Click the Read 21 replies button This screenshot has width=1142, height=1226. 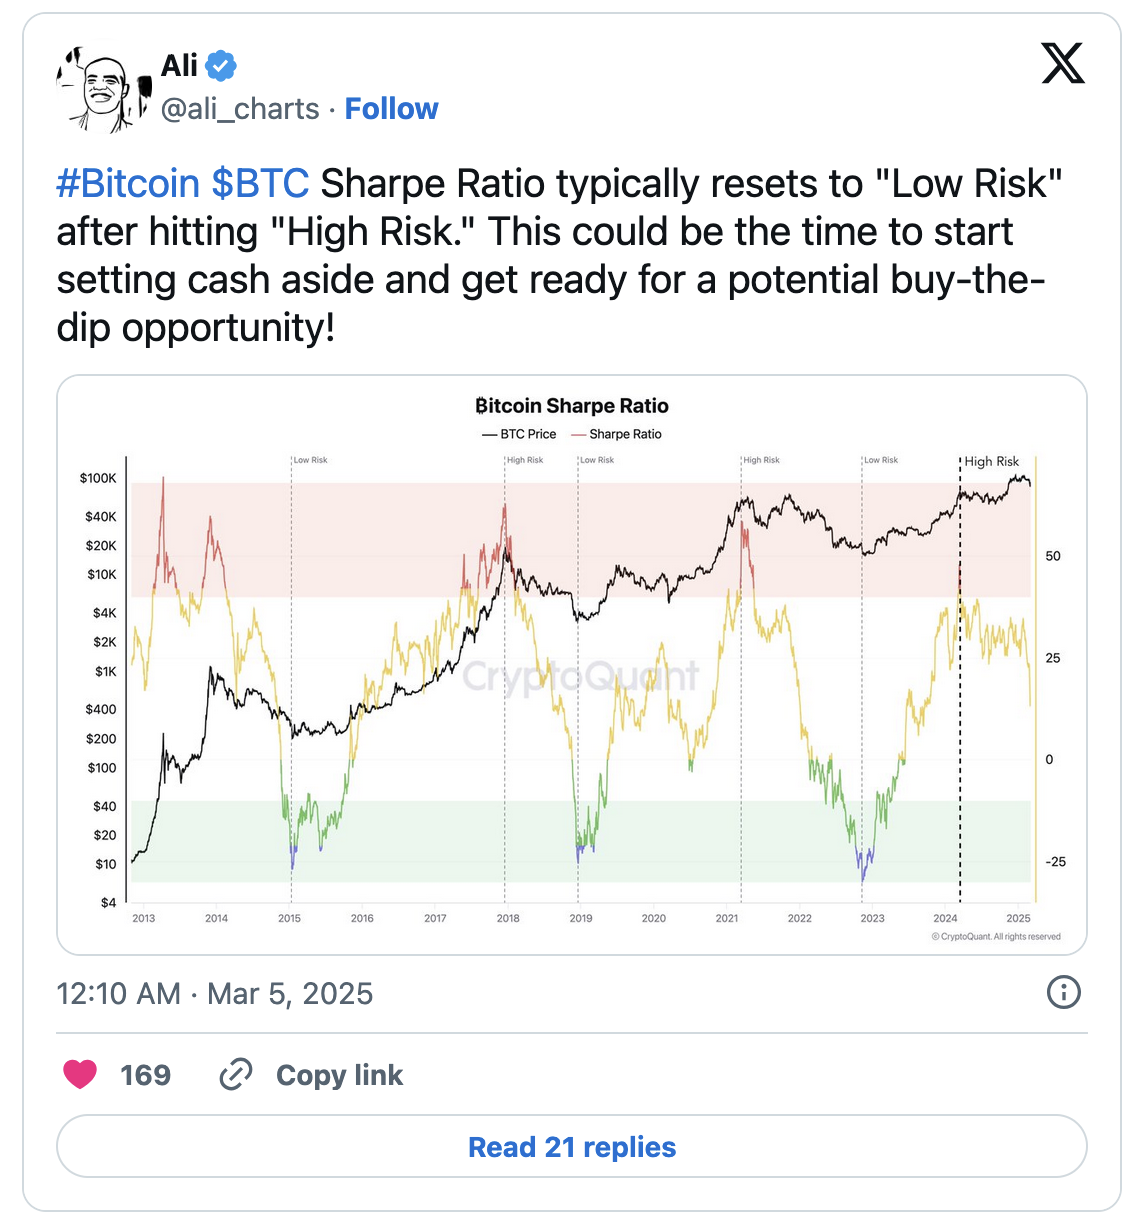[x=572, y=1147]
